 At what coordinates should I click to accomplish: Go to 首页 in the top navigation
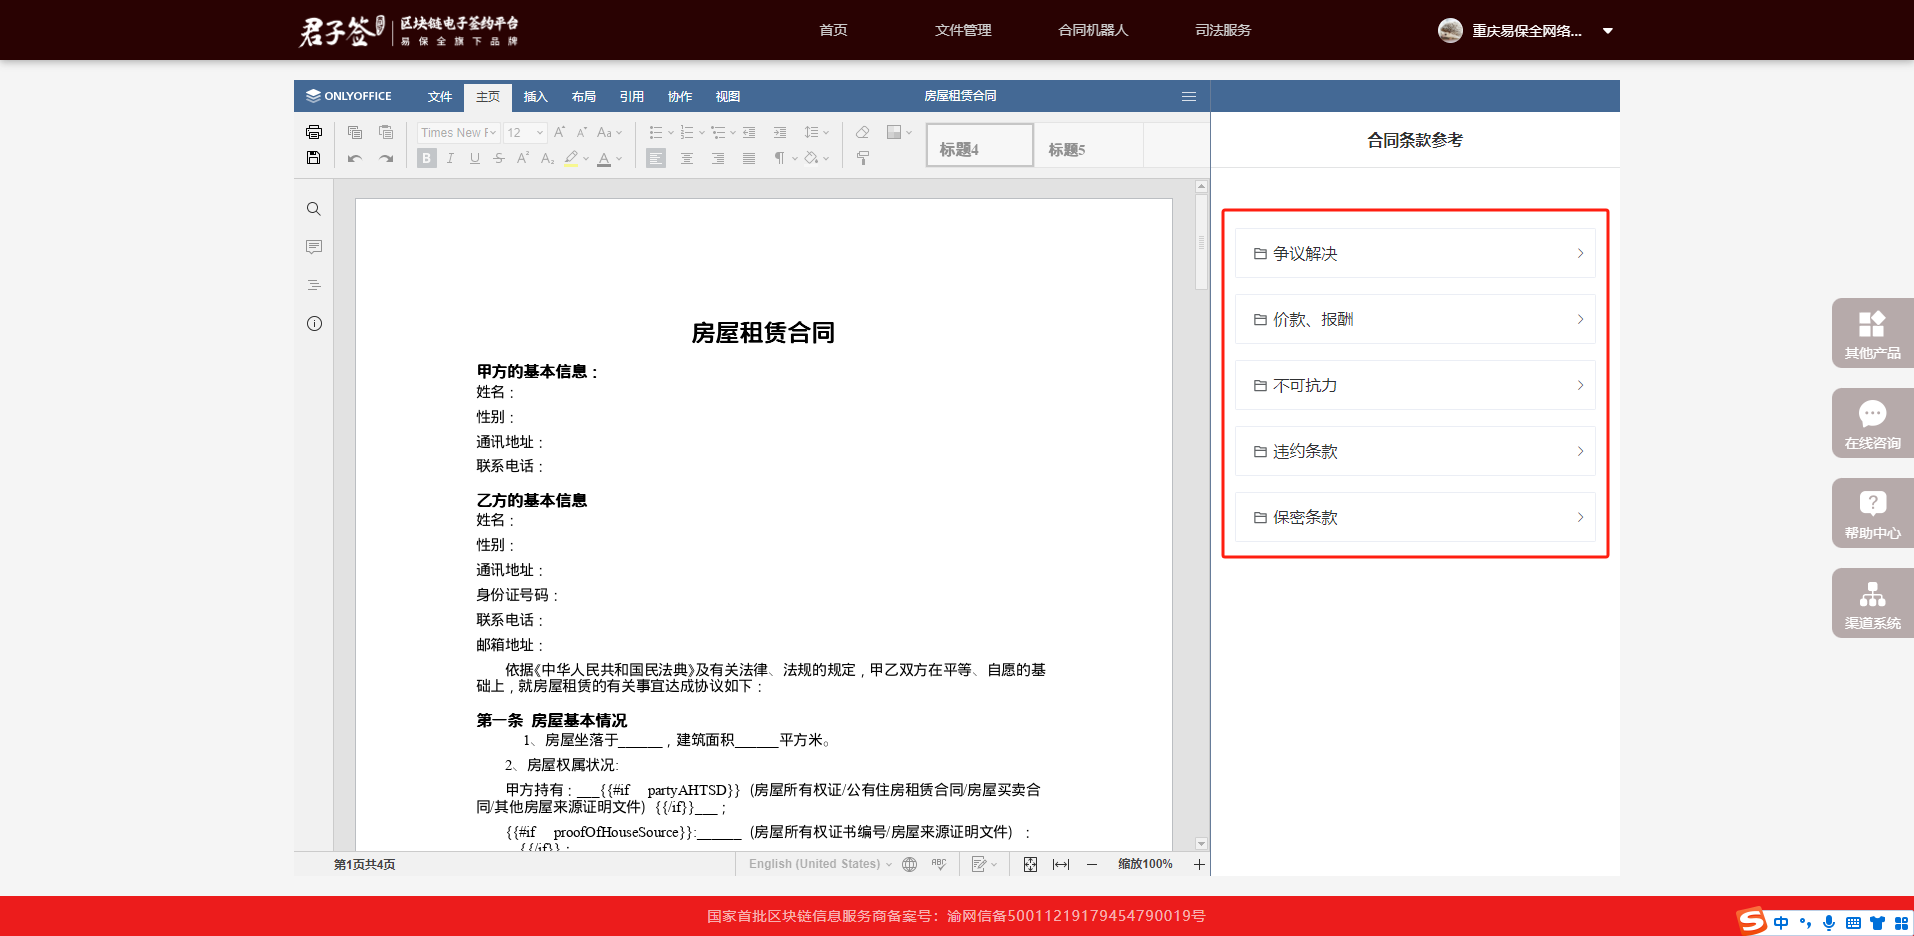pyautogui.click(x=833, y=30)
